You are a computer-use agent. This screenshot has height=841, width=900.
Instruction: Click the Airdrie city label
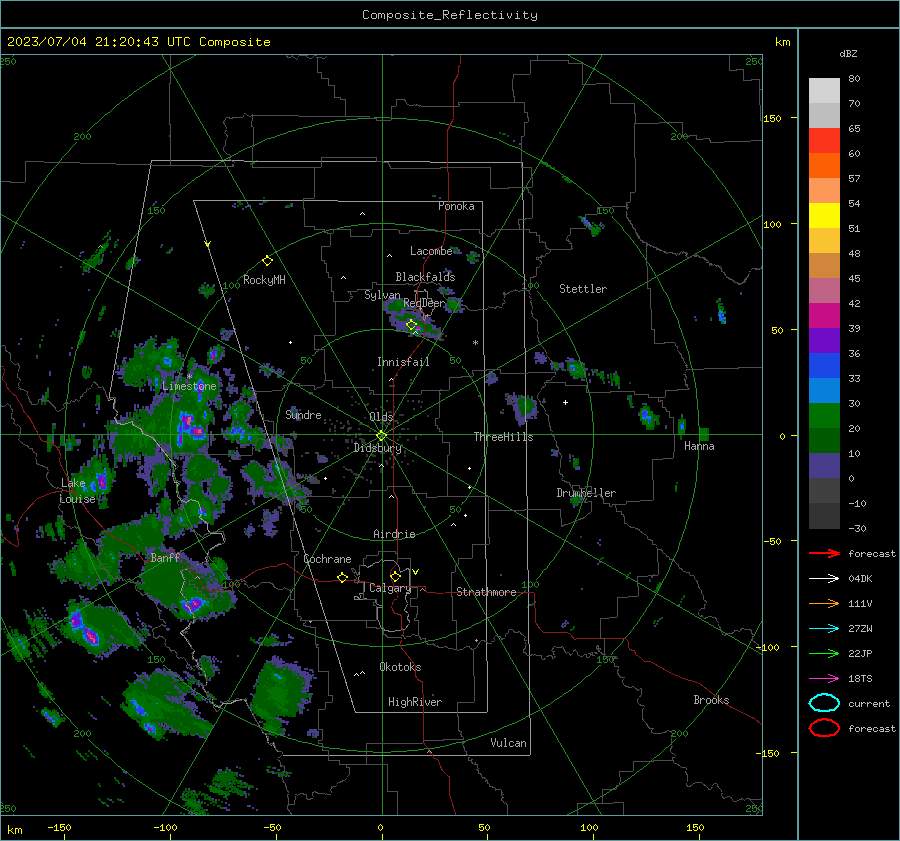(394, 534)
